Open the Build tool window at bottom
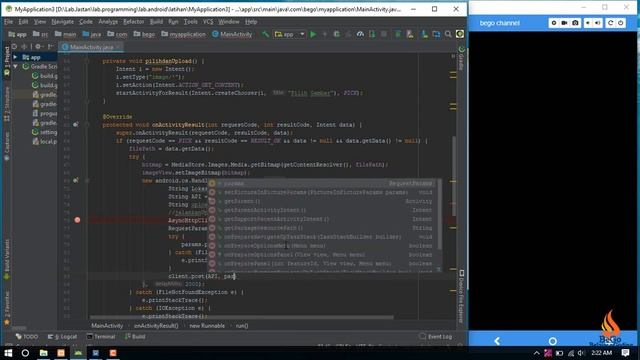 click(x=135, y=337)
